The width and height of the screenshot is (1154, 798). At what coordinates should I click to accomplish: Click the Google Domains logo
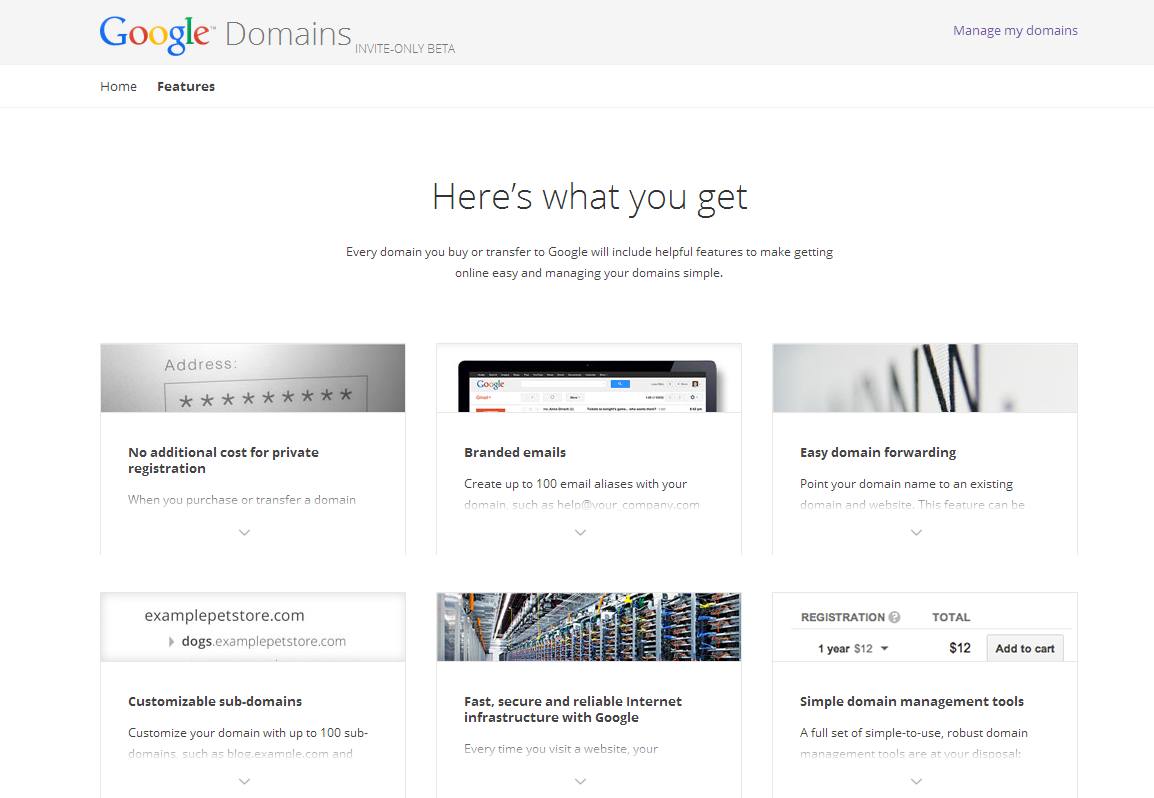point(225,34)
